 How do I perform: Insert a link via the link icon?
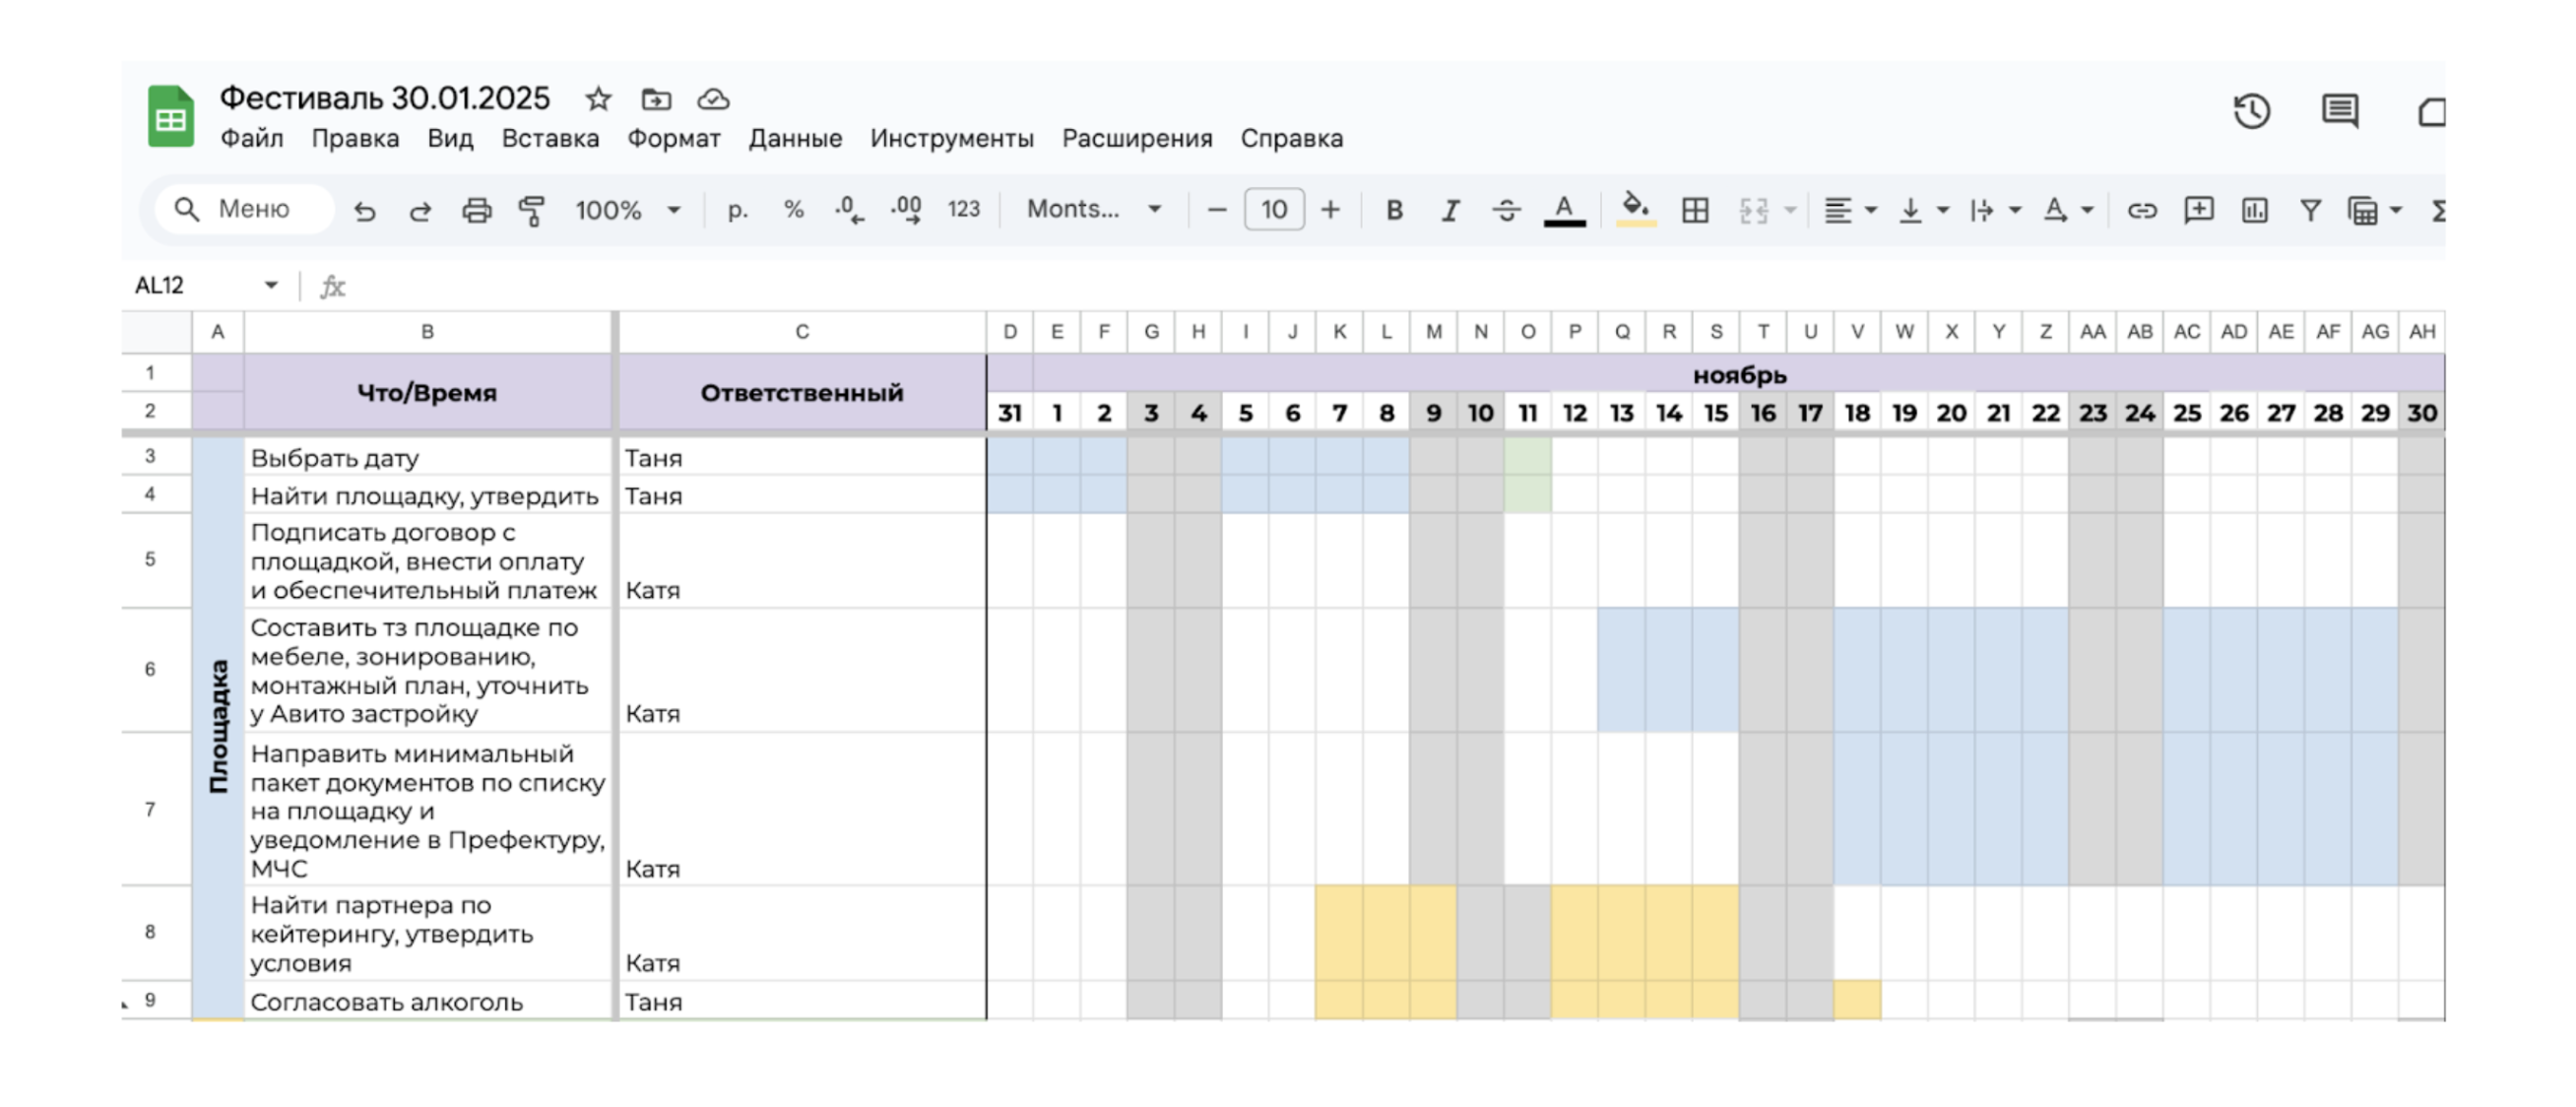[2142, 209]
